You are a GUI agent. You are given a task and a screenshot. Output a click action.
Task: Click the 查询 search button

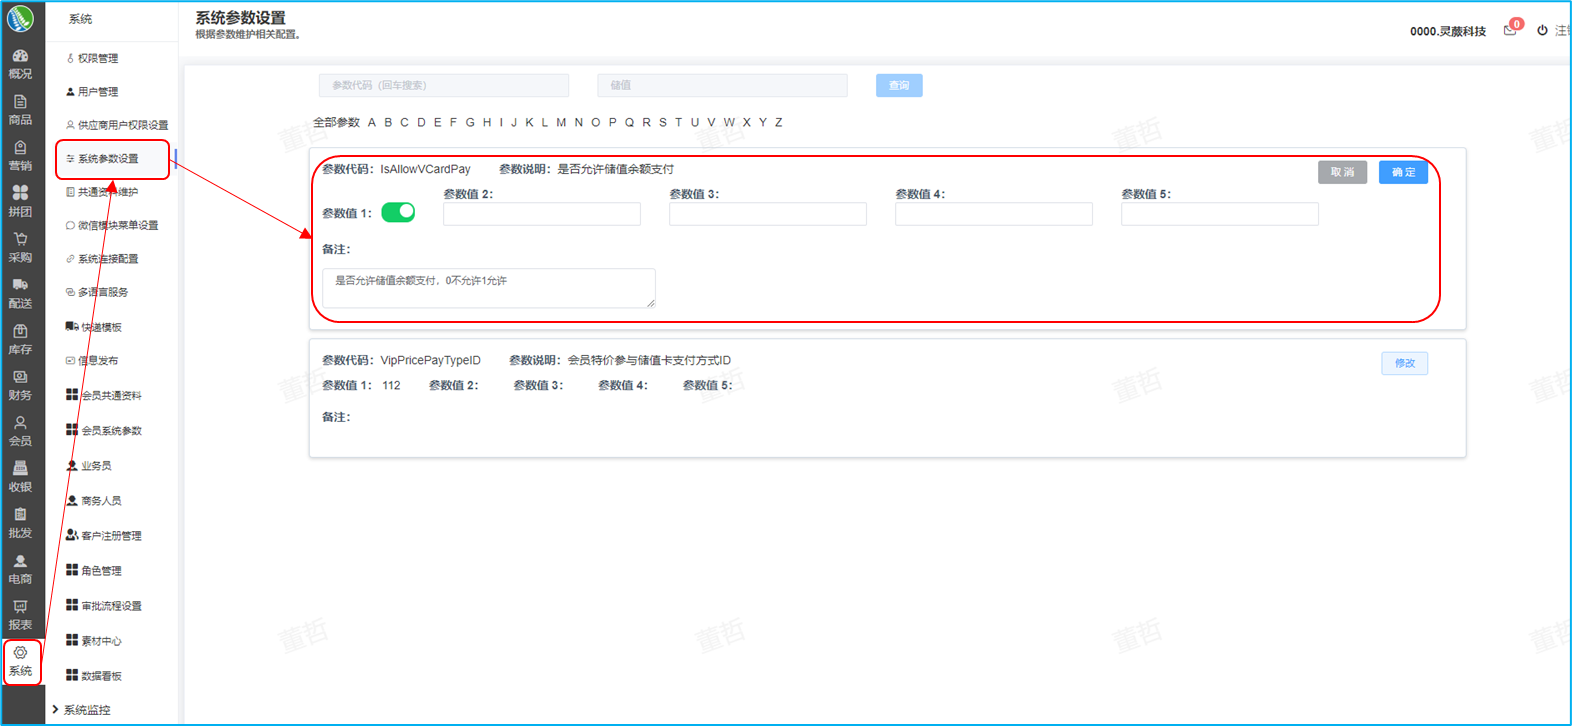point(899,86)
